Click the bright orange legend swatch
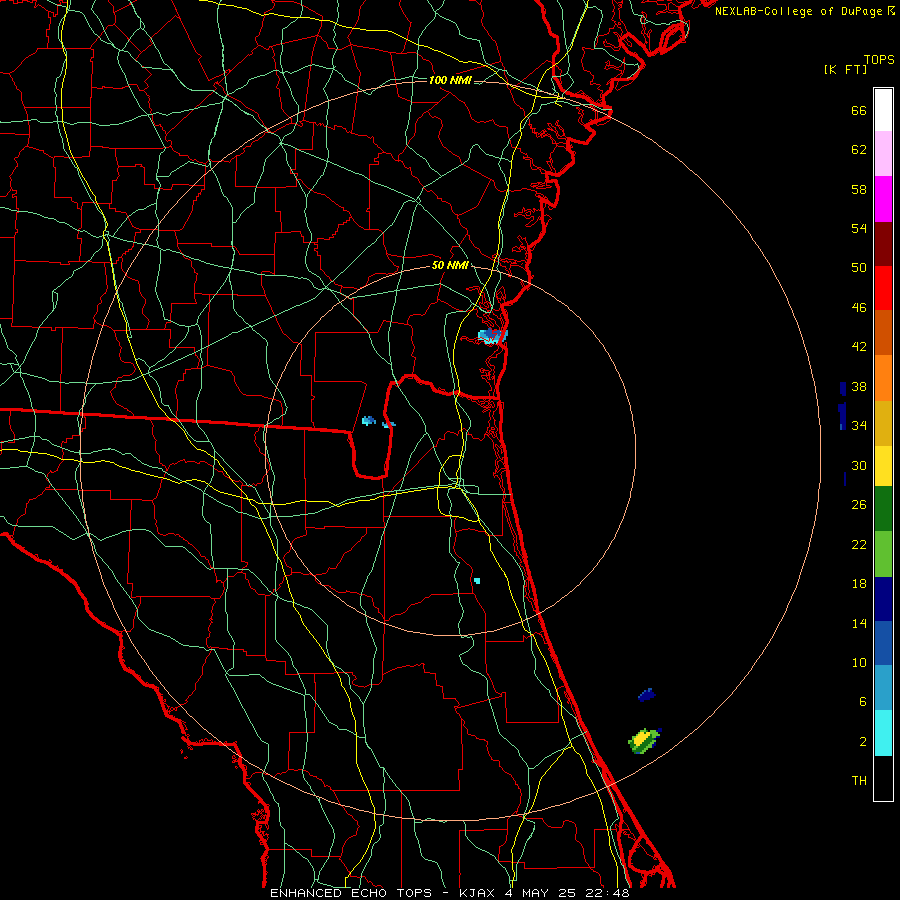 pyautogui.click(x=883, y=377)
